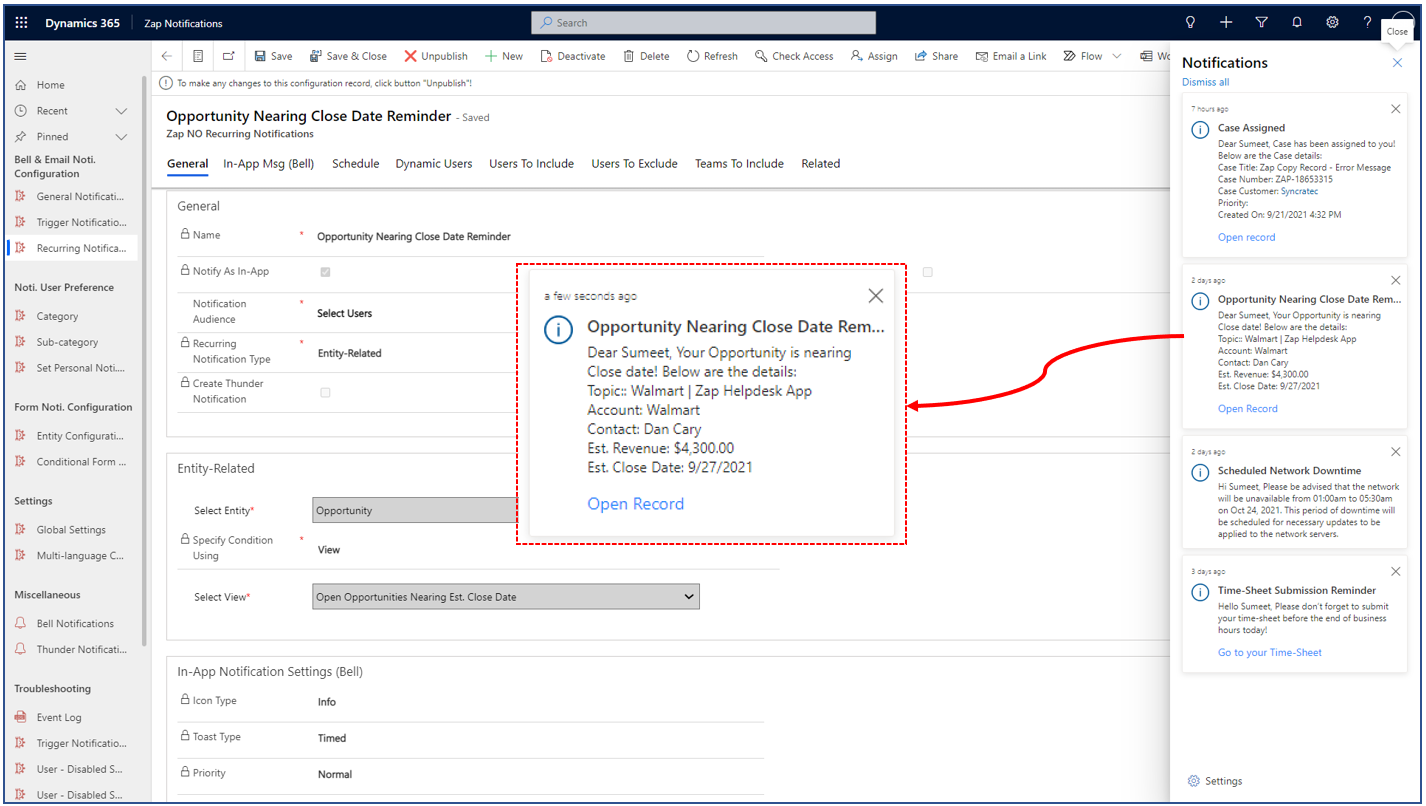Open the Dynamics 365 app launcher grid
The width and height of the screenshot is (1426, 806).
[21, 23]
